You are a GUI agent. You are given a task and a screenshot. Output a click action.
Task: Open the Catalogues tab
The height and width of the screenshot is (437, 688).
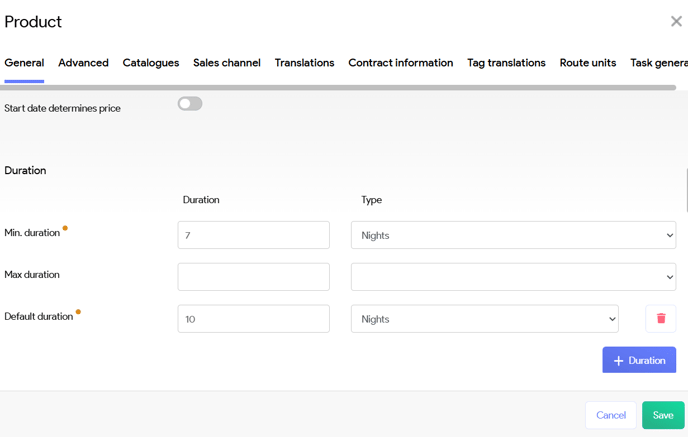[x=151, y=63]
